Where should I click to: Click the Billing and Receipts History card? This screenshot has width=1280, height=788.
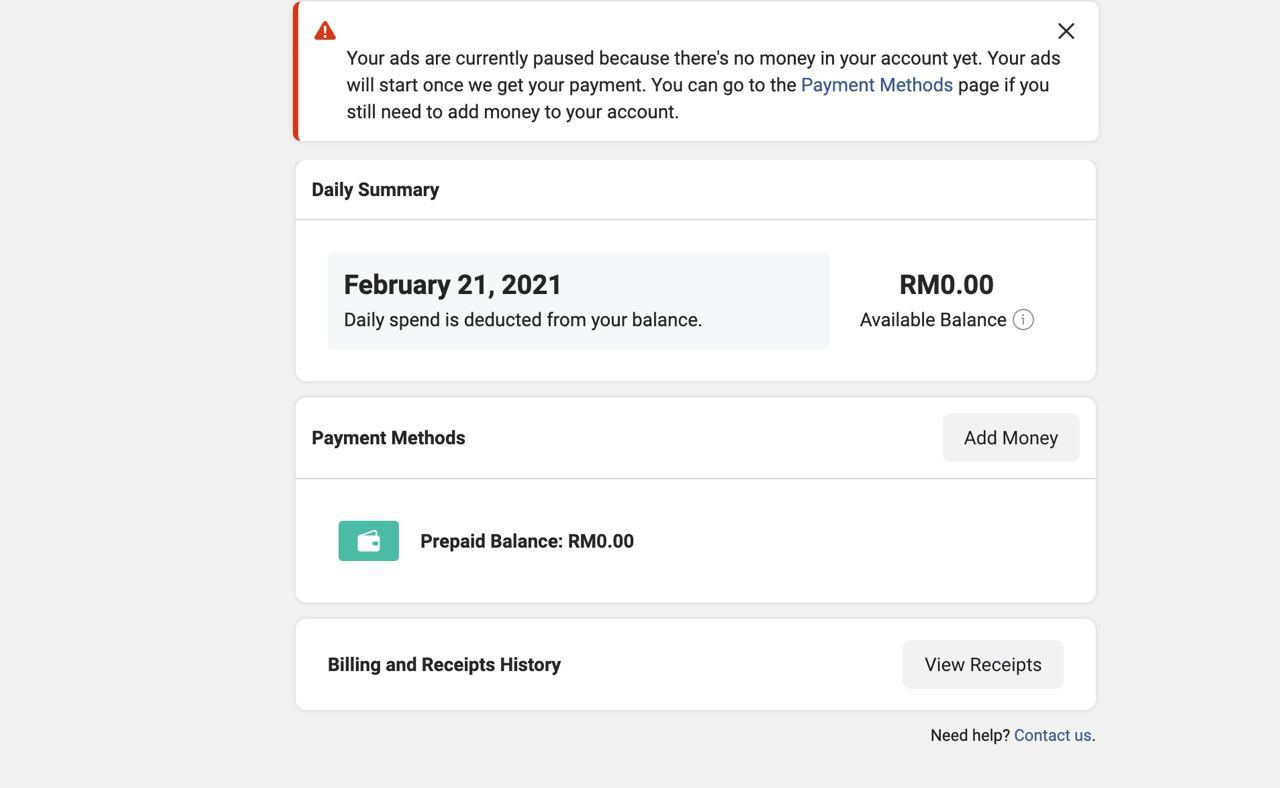click(696, 665)
